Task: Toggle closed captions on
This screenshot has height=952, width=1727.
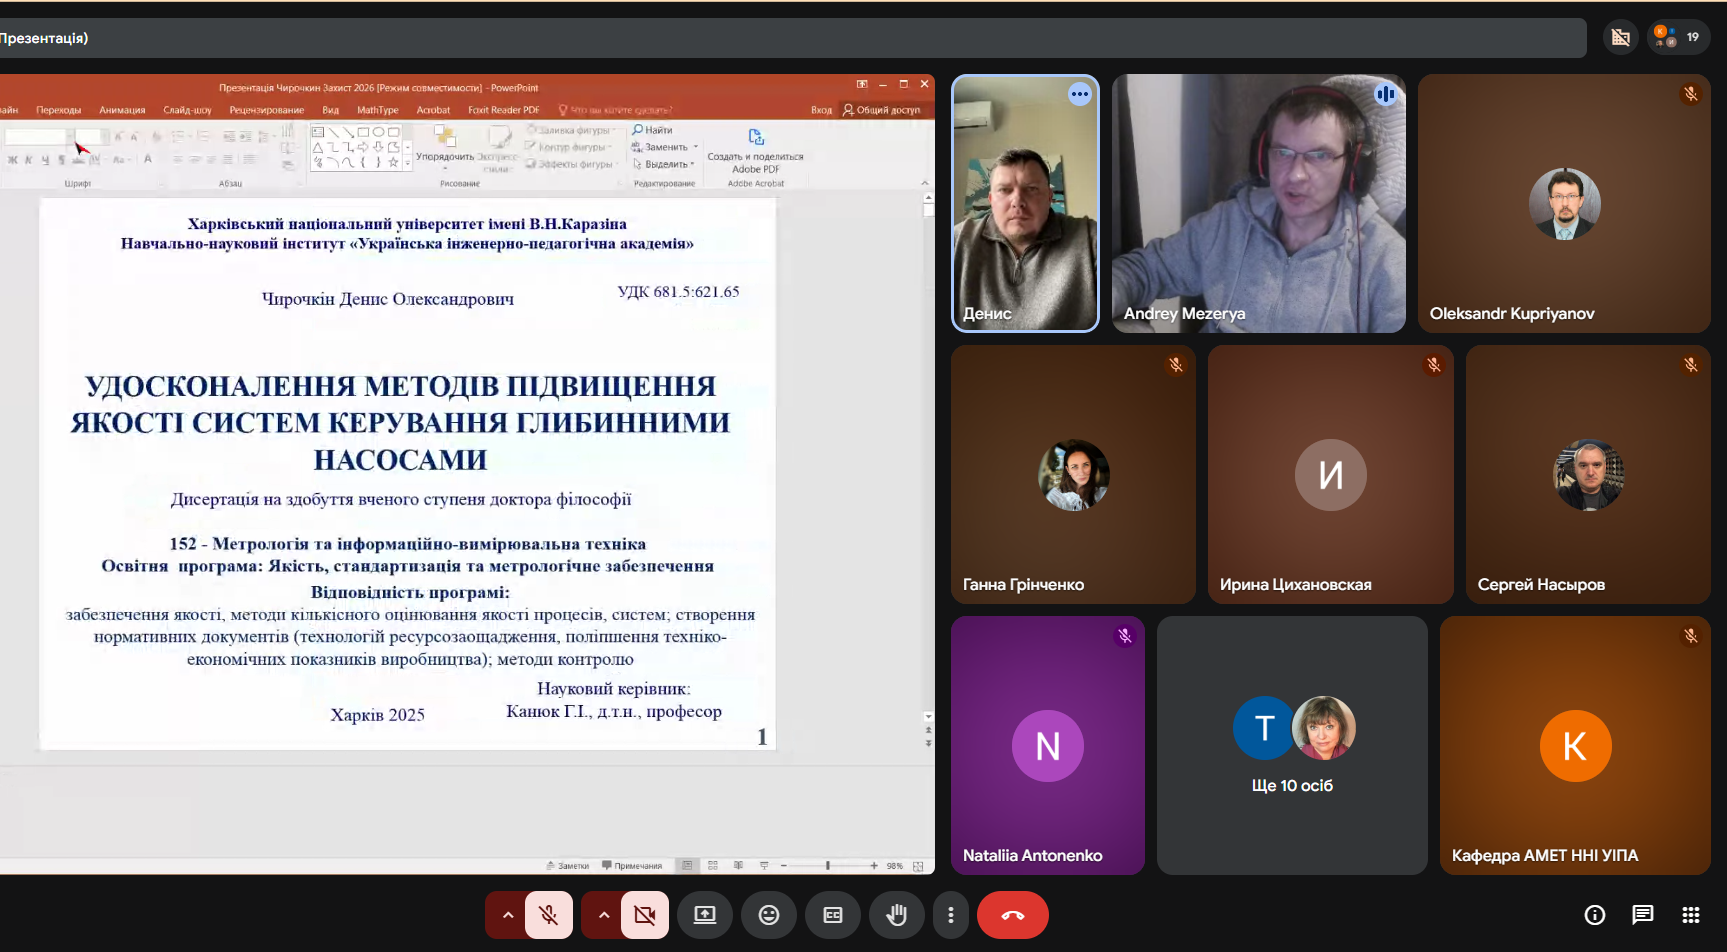Action: [x=833, y=915]
